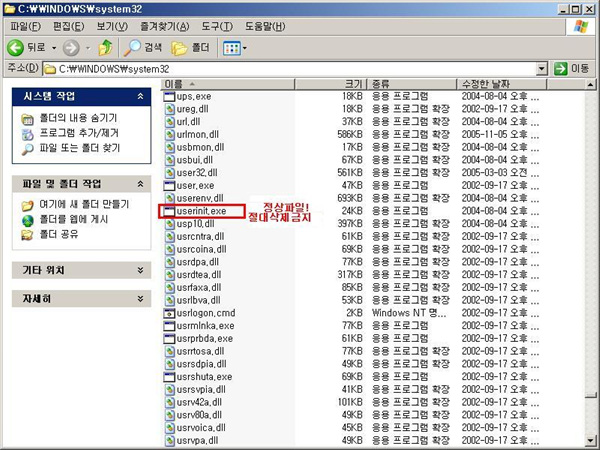600x450 pixels.
Task: Toggle the 폴더 folders pane
Action: [x=190, y=48]
